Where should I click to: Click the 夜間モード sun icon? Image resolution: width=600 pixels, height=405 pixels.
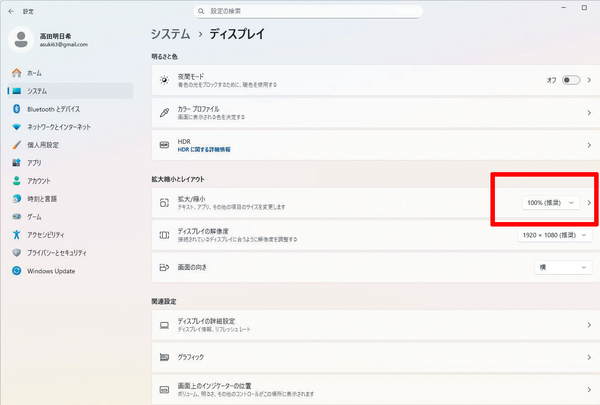[x=164, y=80]
